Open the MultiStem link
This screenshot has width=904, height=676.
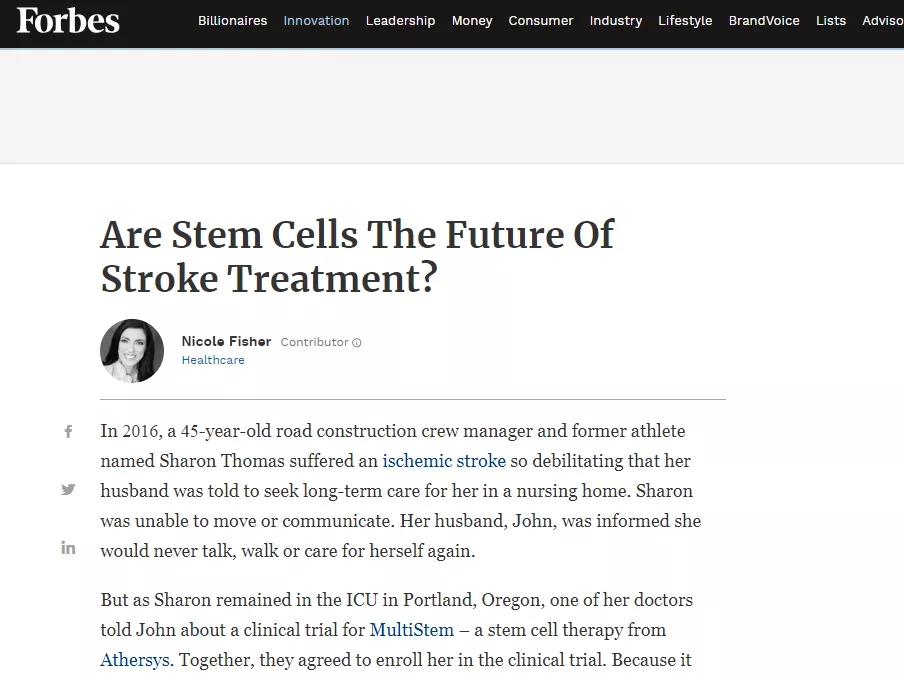pos(412,630)
